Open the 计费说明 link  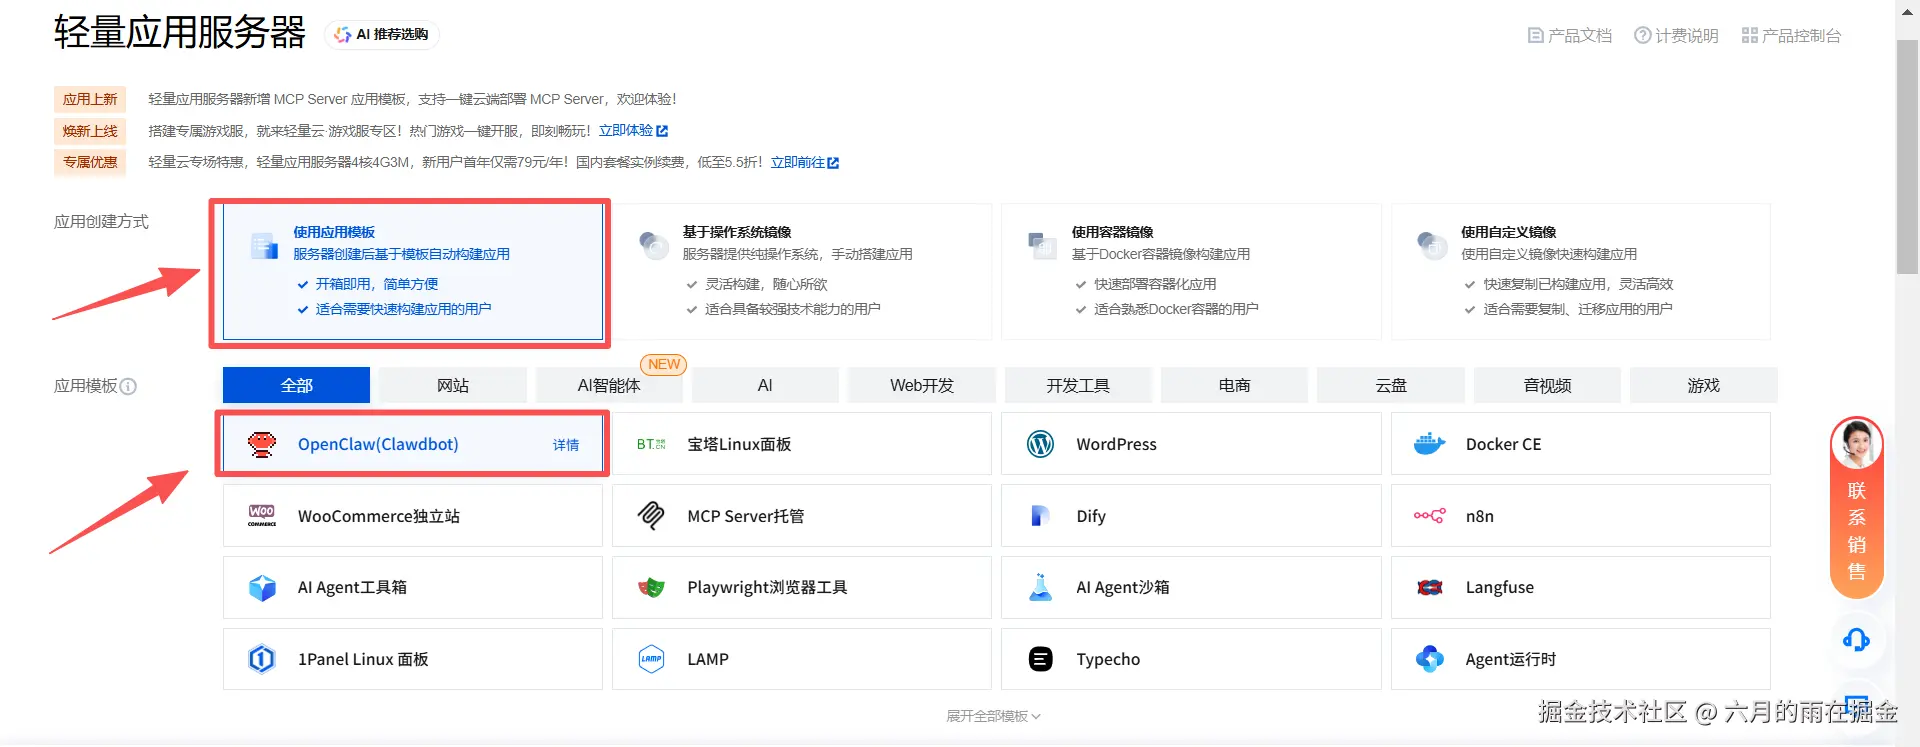click(x=1676, y=36)
